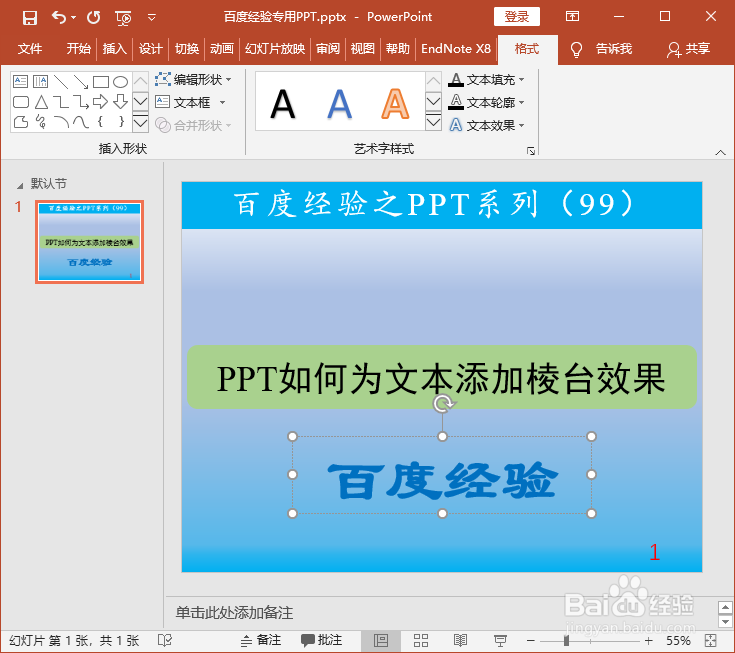735x653 pixels.
Task: Open the 编辑形状 dropdown
Action: tap(193, 79)
